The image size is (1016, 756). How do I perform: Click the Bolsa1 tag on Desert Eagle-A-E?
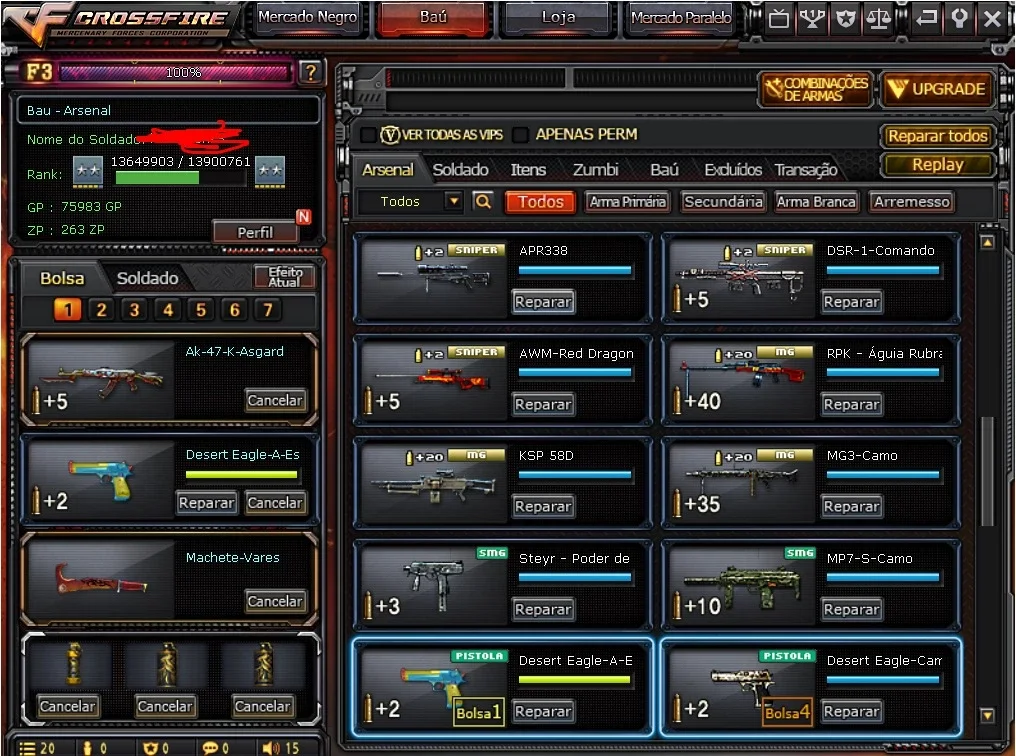(x=478, y=713)
